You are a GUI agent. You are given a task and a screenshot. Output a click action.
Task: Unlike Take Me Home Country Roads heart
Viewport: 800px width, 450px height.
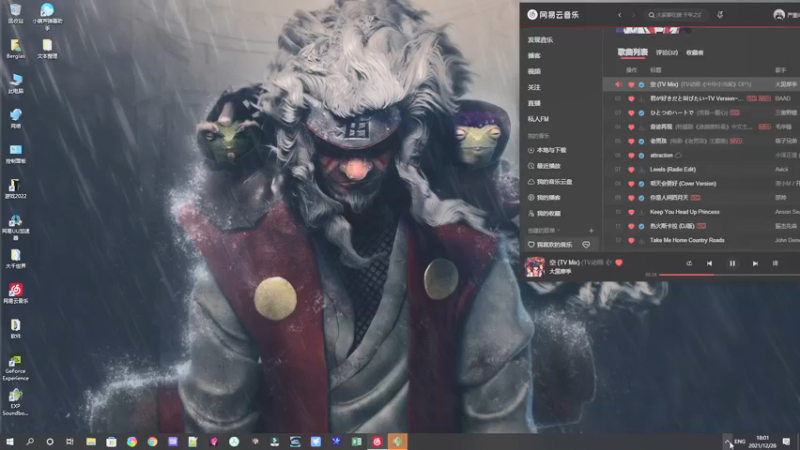pyautogui.click(x=631, y=240)
